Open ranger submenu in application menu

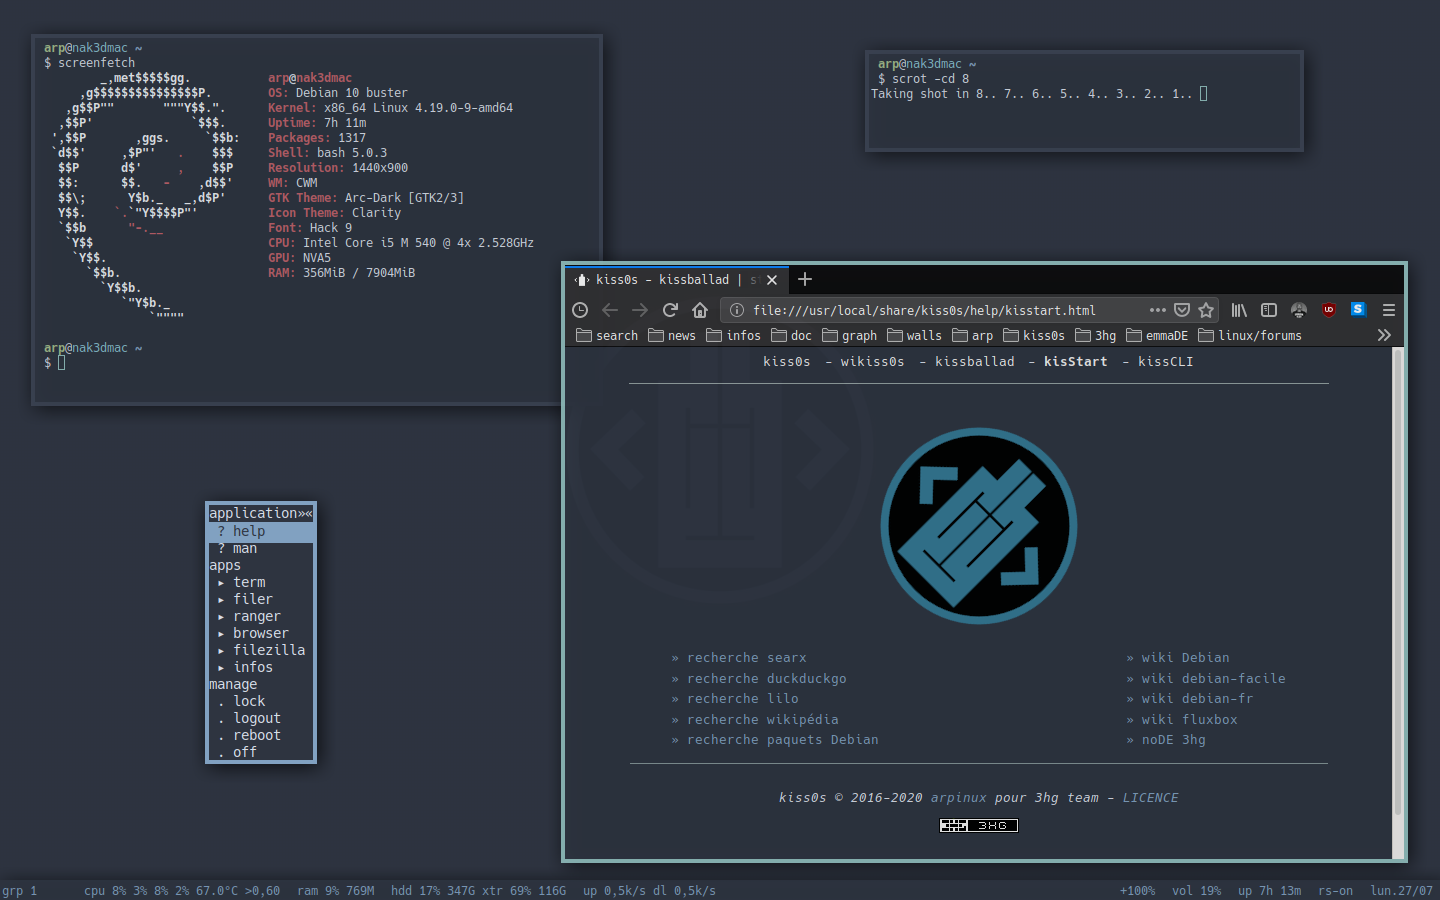pyautogui.click(x=261, y=617)
